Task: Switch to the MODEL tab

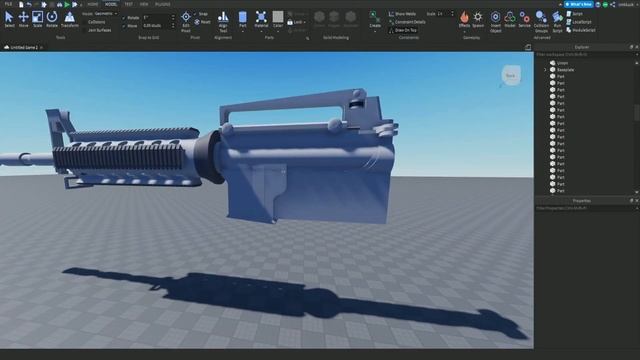Action: pyautogui.click(x=111, y=4)
